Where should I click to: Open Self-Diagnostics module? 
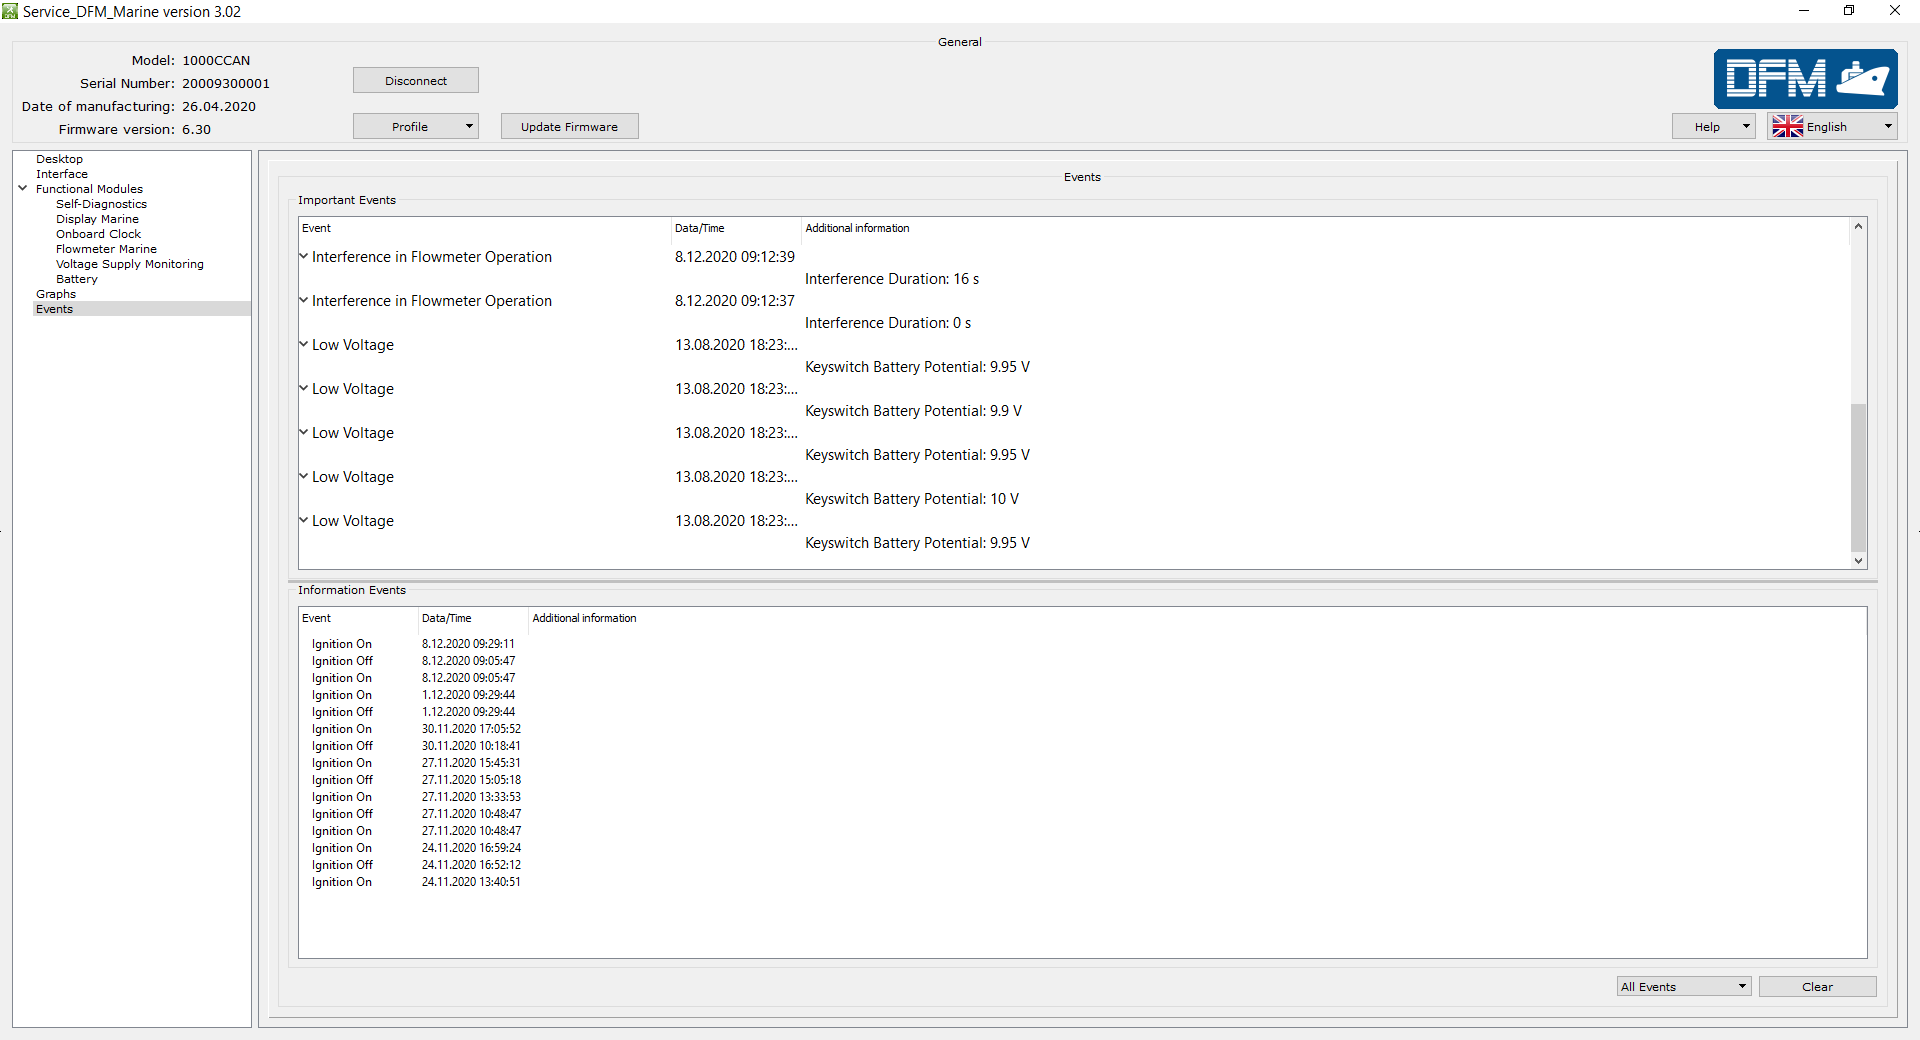pyautogui.click(x=101, y=204)
